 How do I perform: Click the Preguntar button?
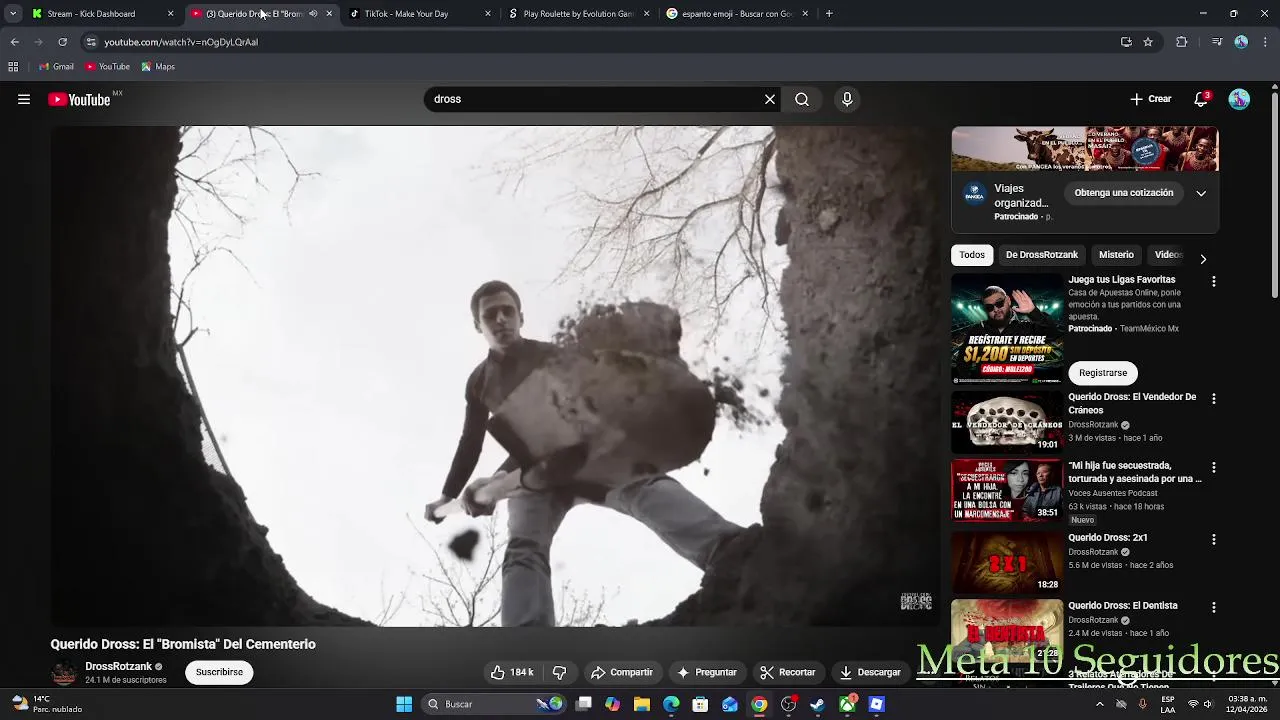point(706,672)
